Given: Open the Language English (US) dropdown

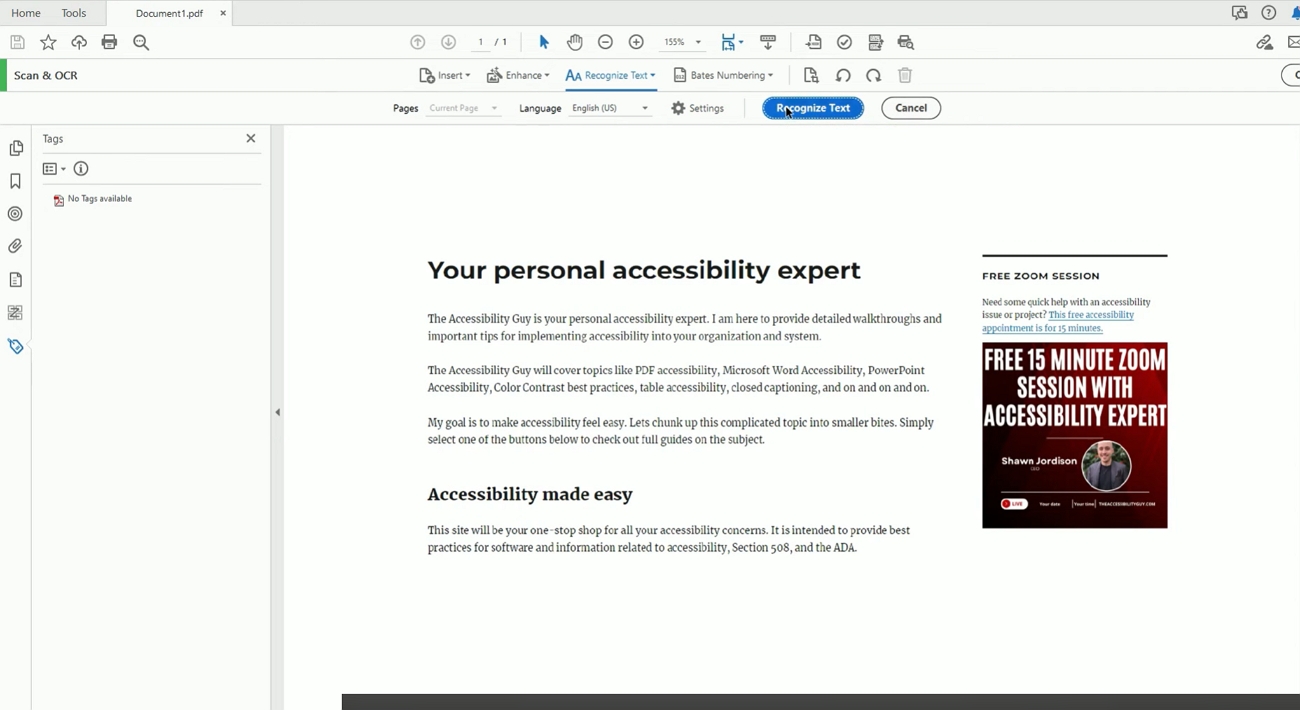Looking at the screenshot, I should pyautogui.click(x=610, y=108).
